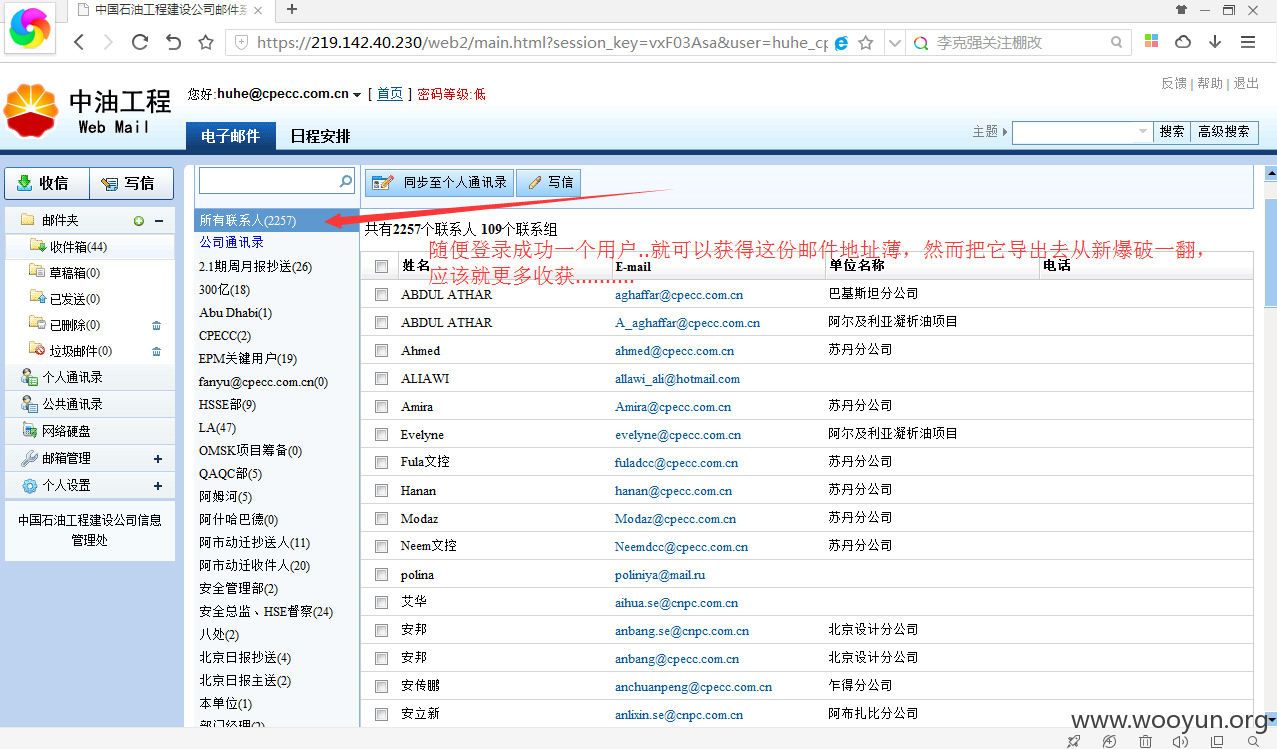
Task: Check the box for the Hanan contact
Action: (381, 490)
